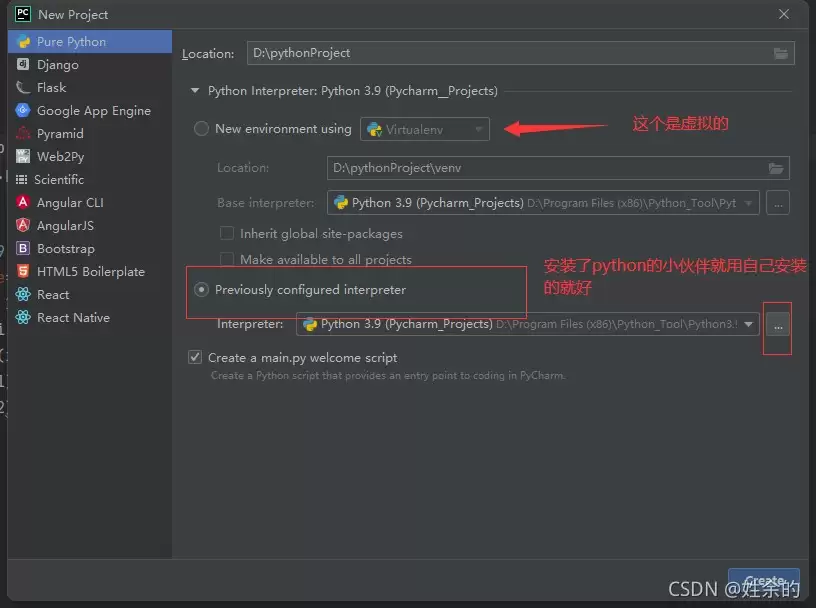Uncheck Create a main.py welcome script
Viewport: 816px width, 608px height.
click(x=195, y=357)
